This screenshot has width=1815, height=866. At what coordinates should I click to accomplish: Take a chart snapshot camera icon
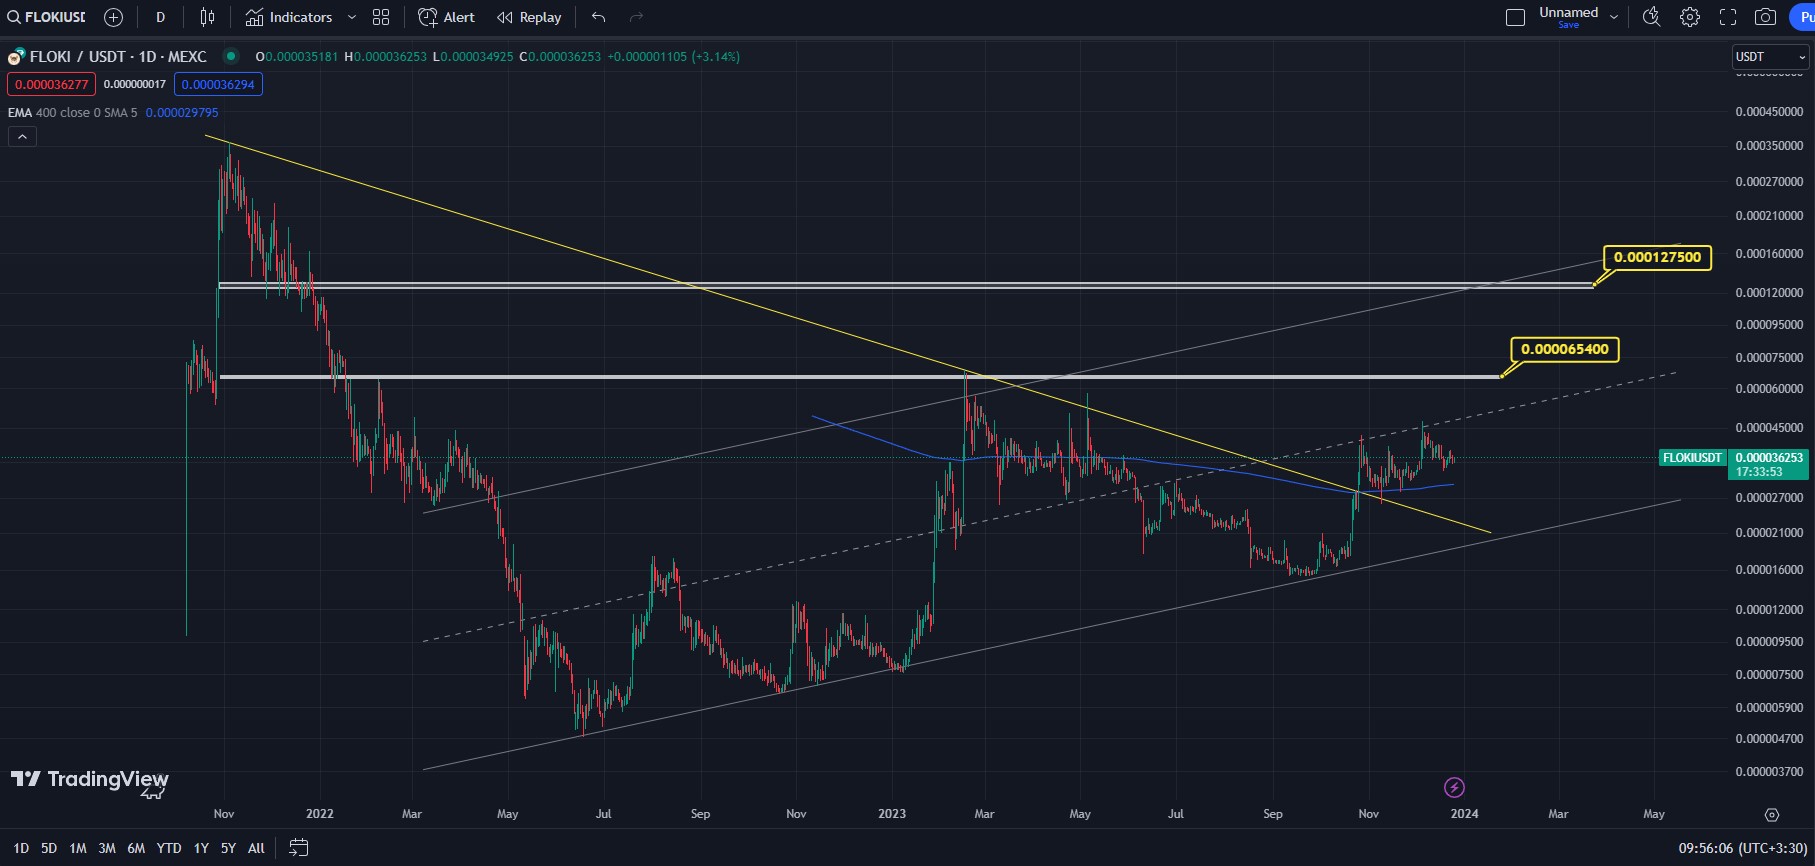pyautogui.click(x=1766, y=17)
